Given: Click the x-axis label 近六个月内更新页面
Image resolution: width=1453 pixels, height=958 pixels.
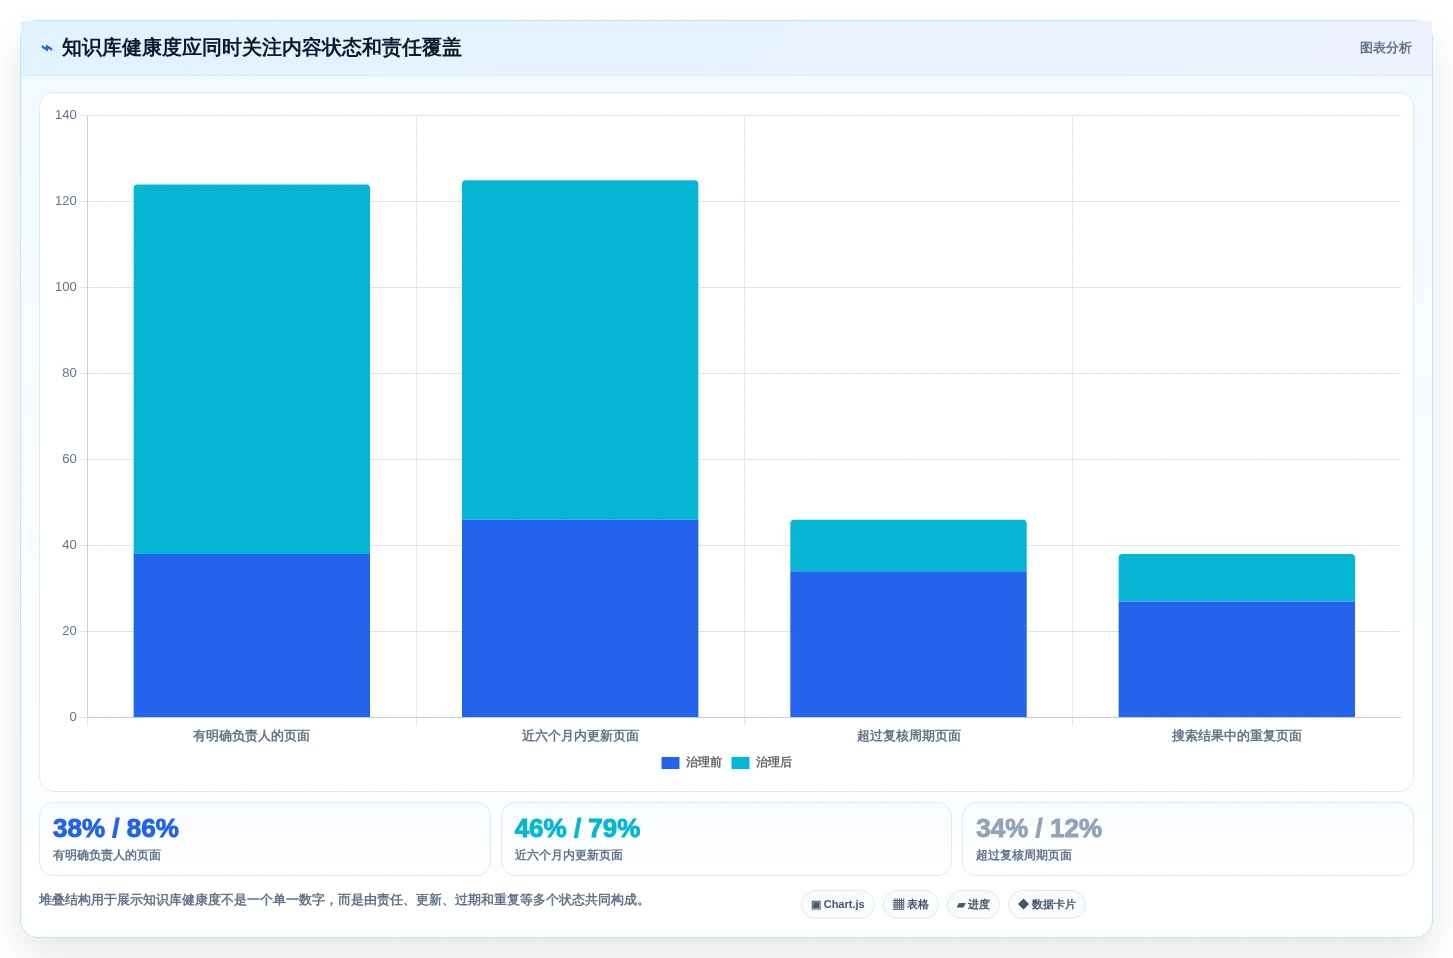Looking at the screenshot, I should [x=580, y=736].
